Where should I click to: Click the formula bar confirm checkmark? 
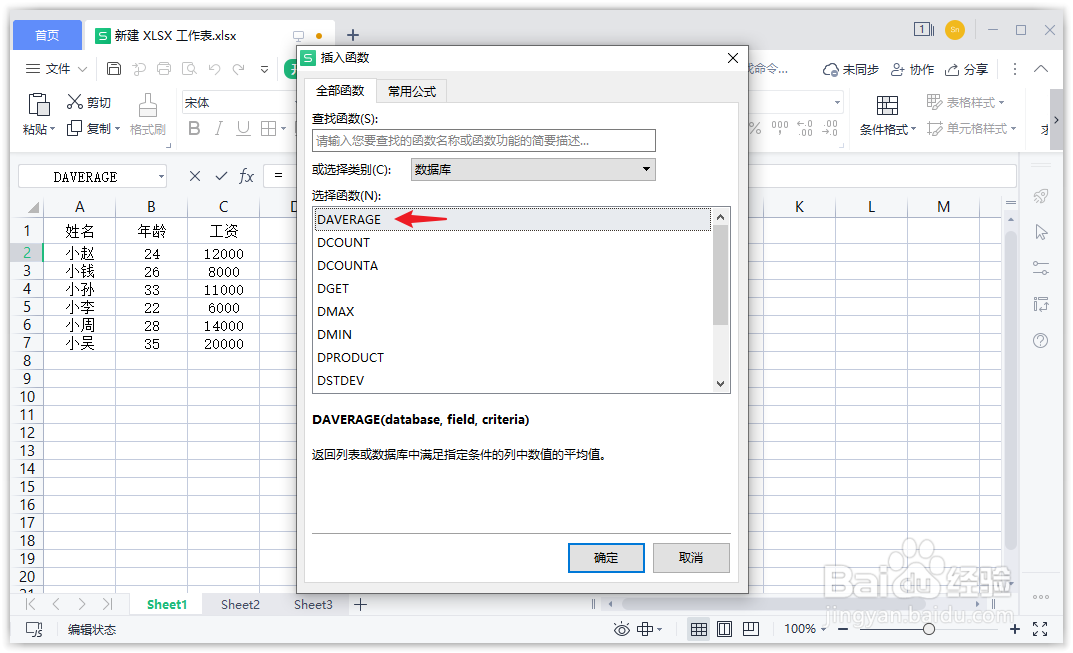pos(221,176)
